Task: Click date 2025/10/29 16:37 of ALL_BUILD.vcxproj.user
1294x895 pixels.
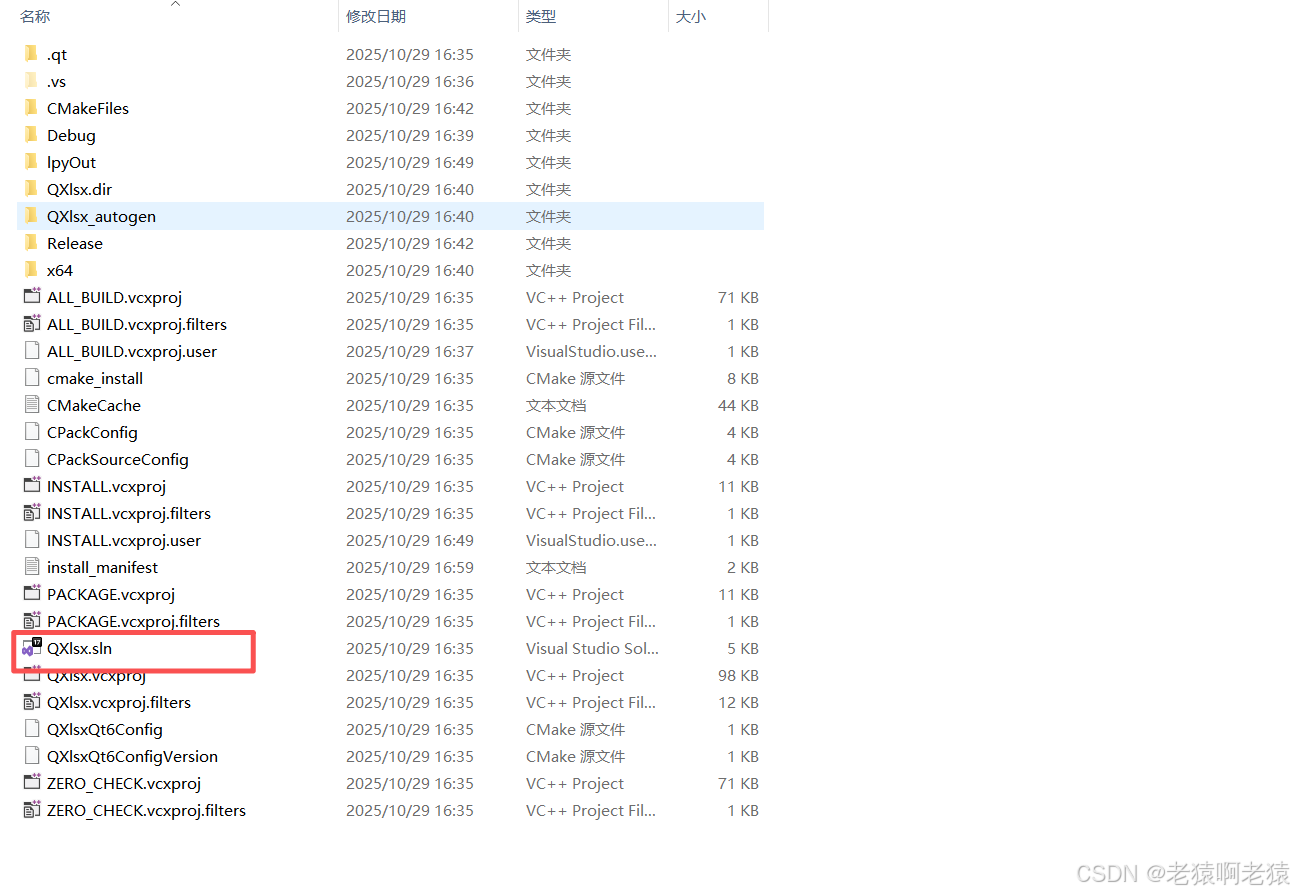Action: pos(410,351)
